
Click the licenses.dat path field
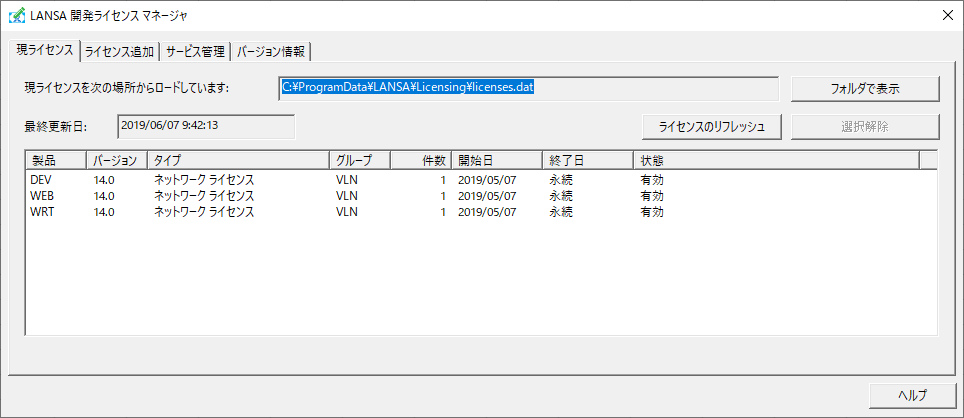pyautogui.click(x=528, y=88)
